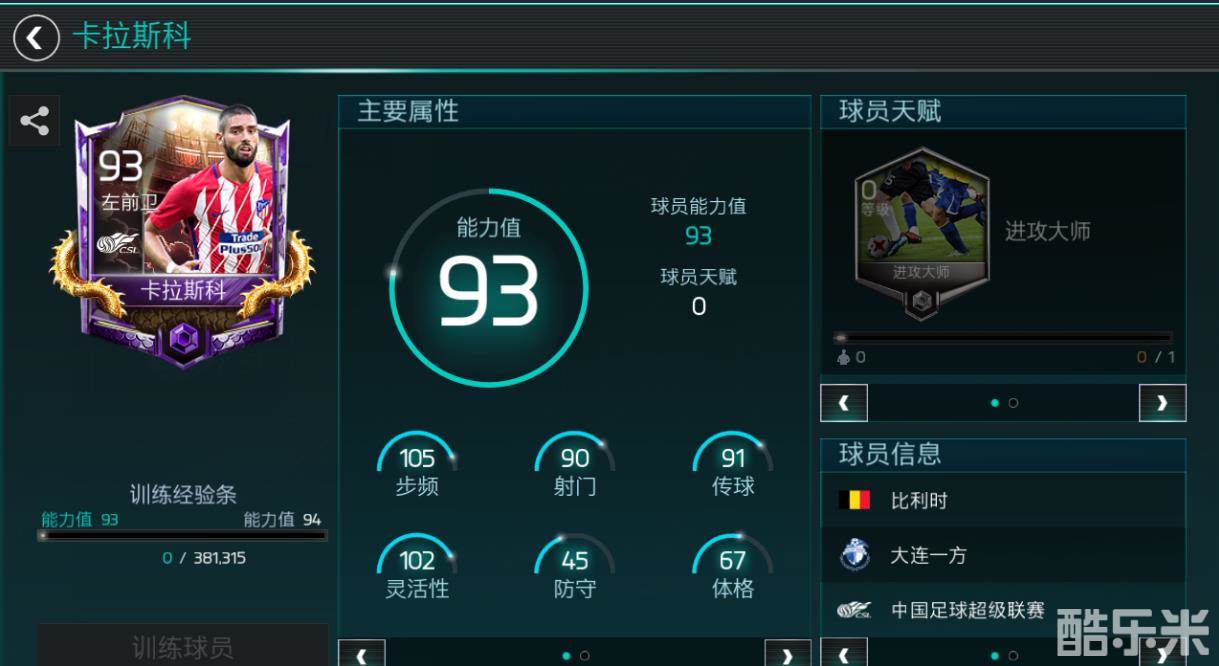Select the 传球 passing stat gauge
Viewport: 1219px width, 666px height.
tap(733, 466)
